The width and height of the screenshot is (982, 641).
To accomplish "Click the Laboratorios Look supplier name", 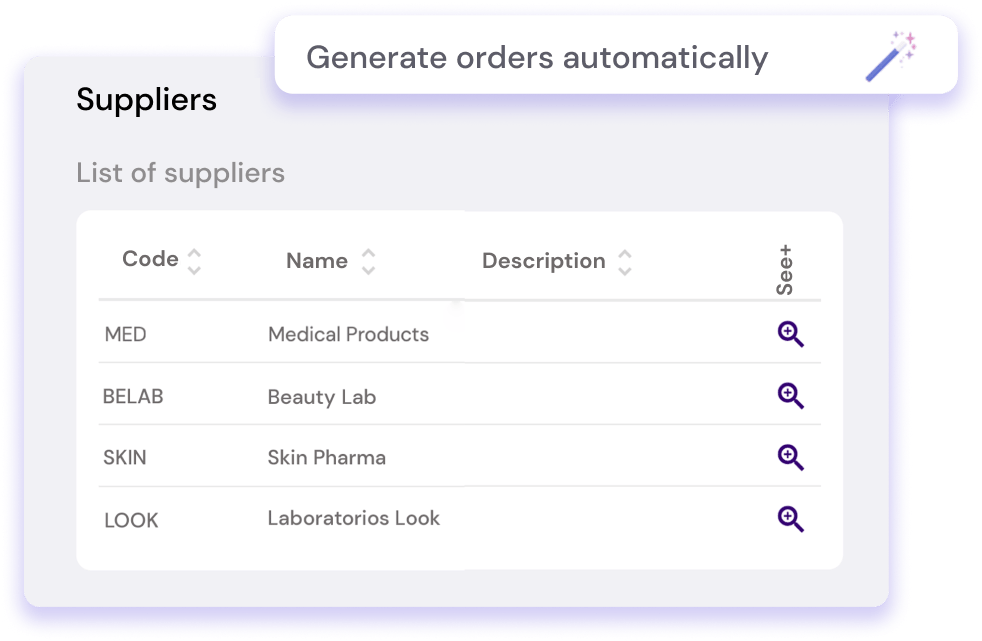I will (x=352, y=518).
